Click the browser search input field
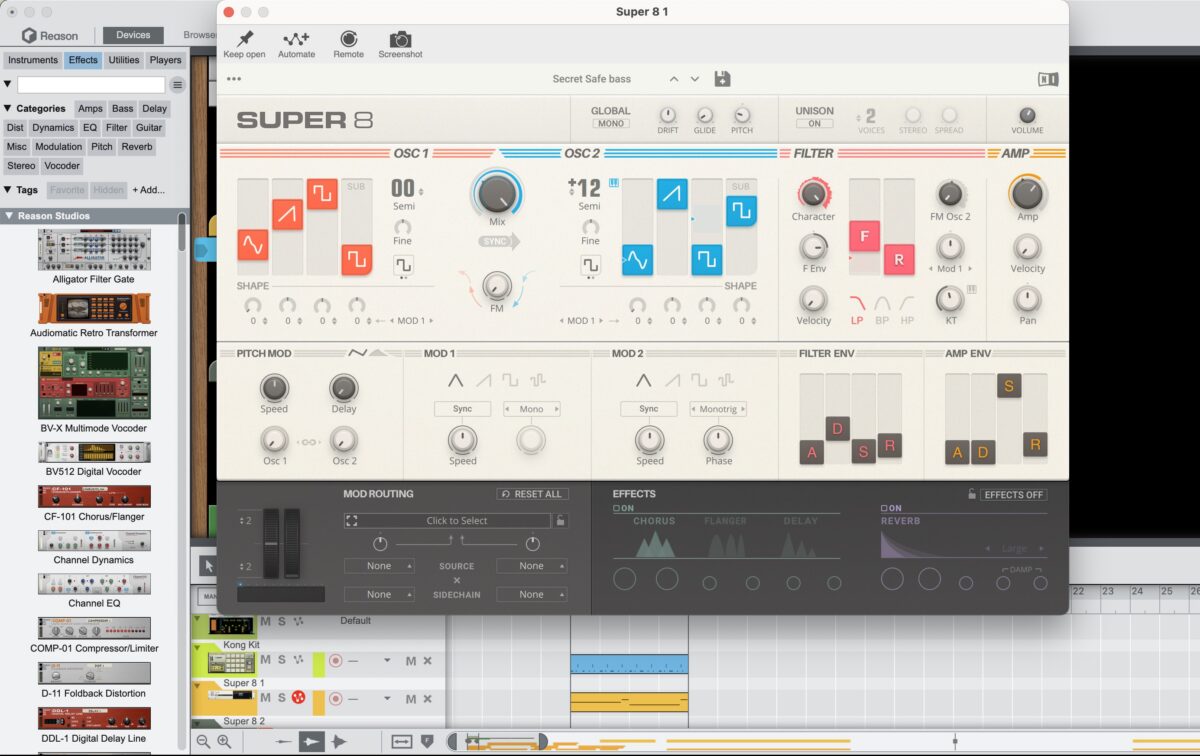1200x756 pixels. (x=91, y=85)
